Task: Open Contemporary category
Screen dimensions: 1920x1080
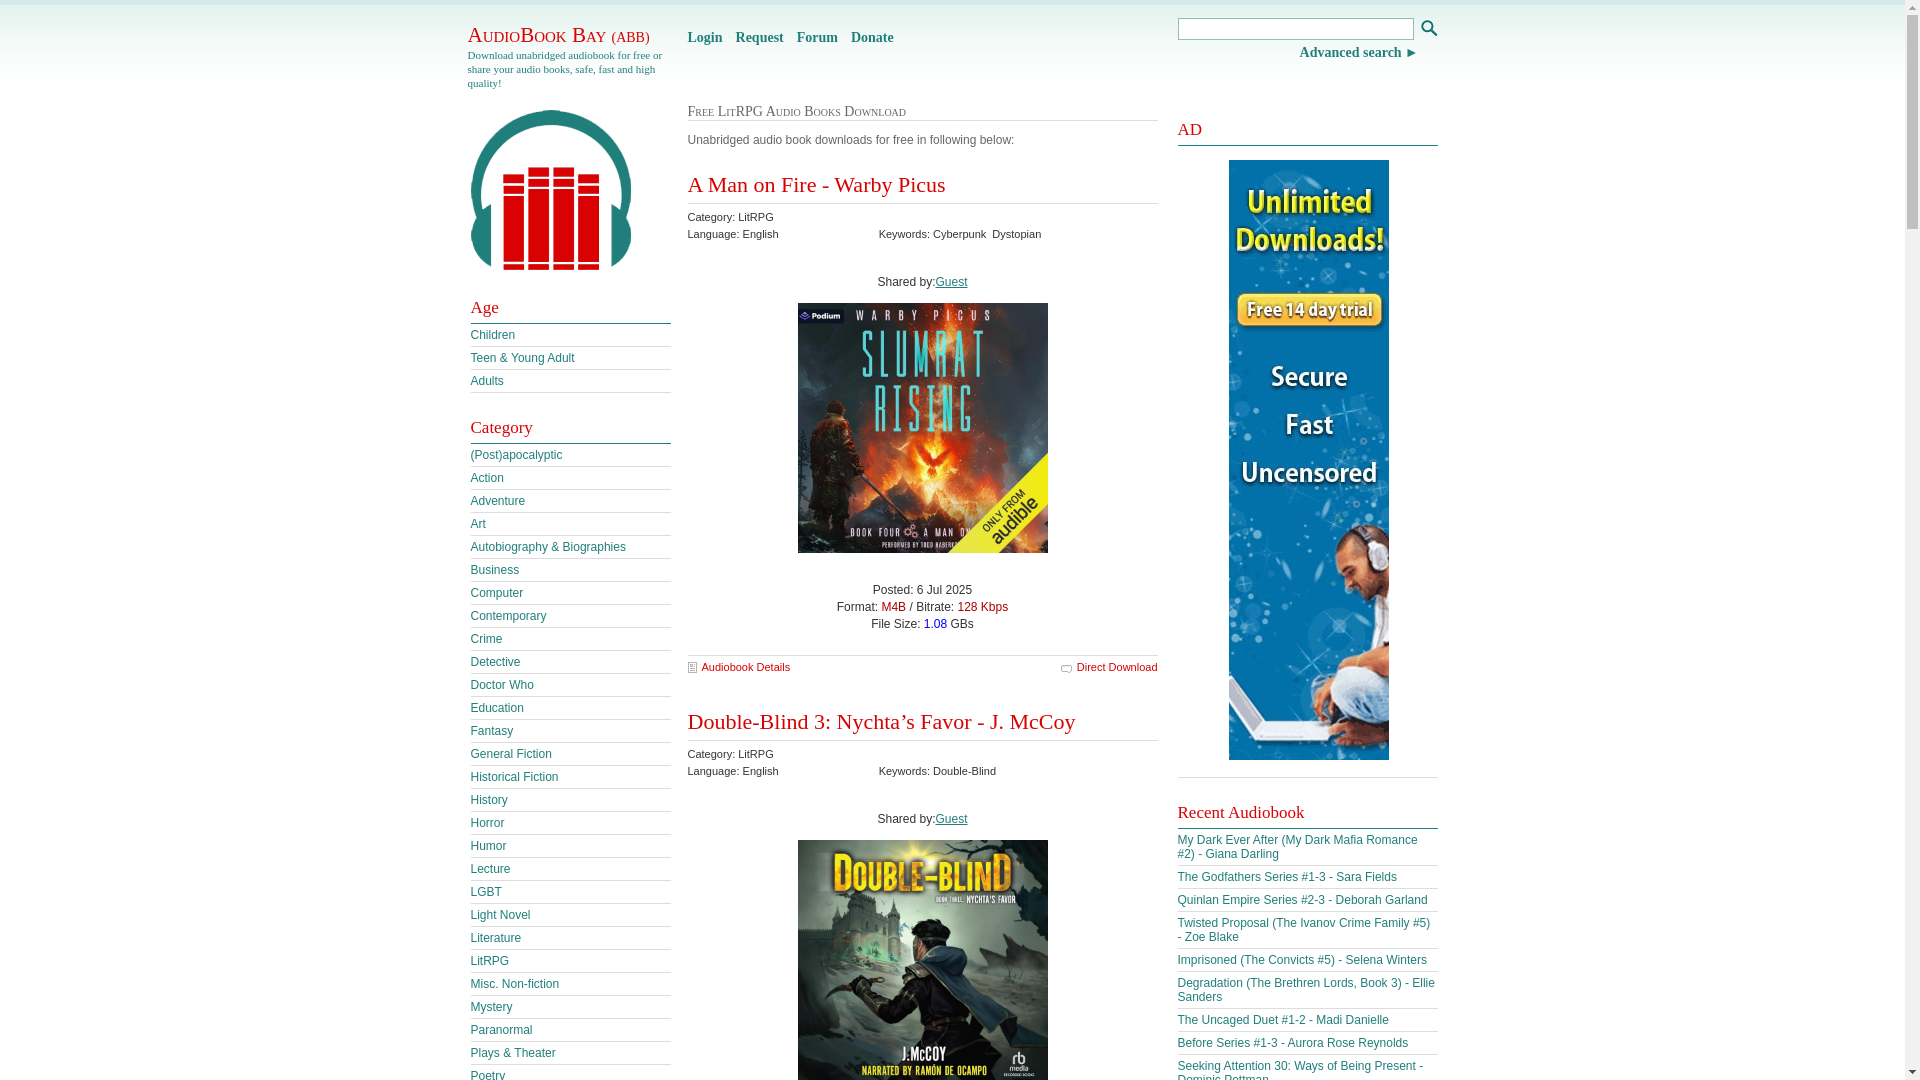Action: (508, 616)
